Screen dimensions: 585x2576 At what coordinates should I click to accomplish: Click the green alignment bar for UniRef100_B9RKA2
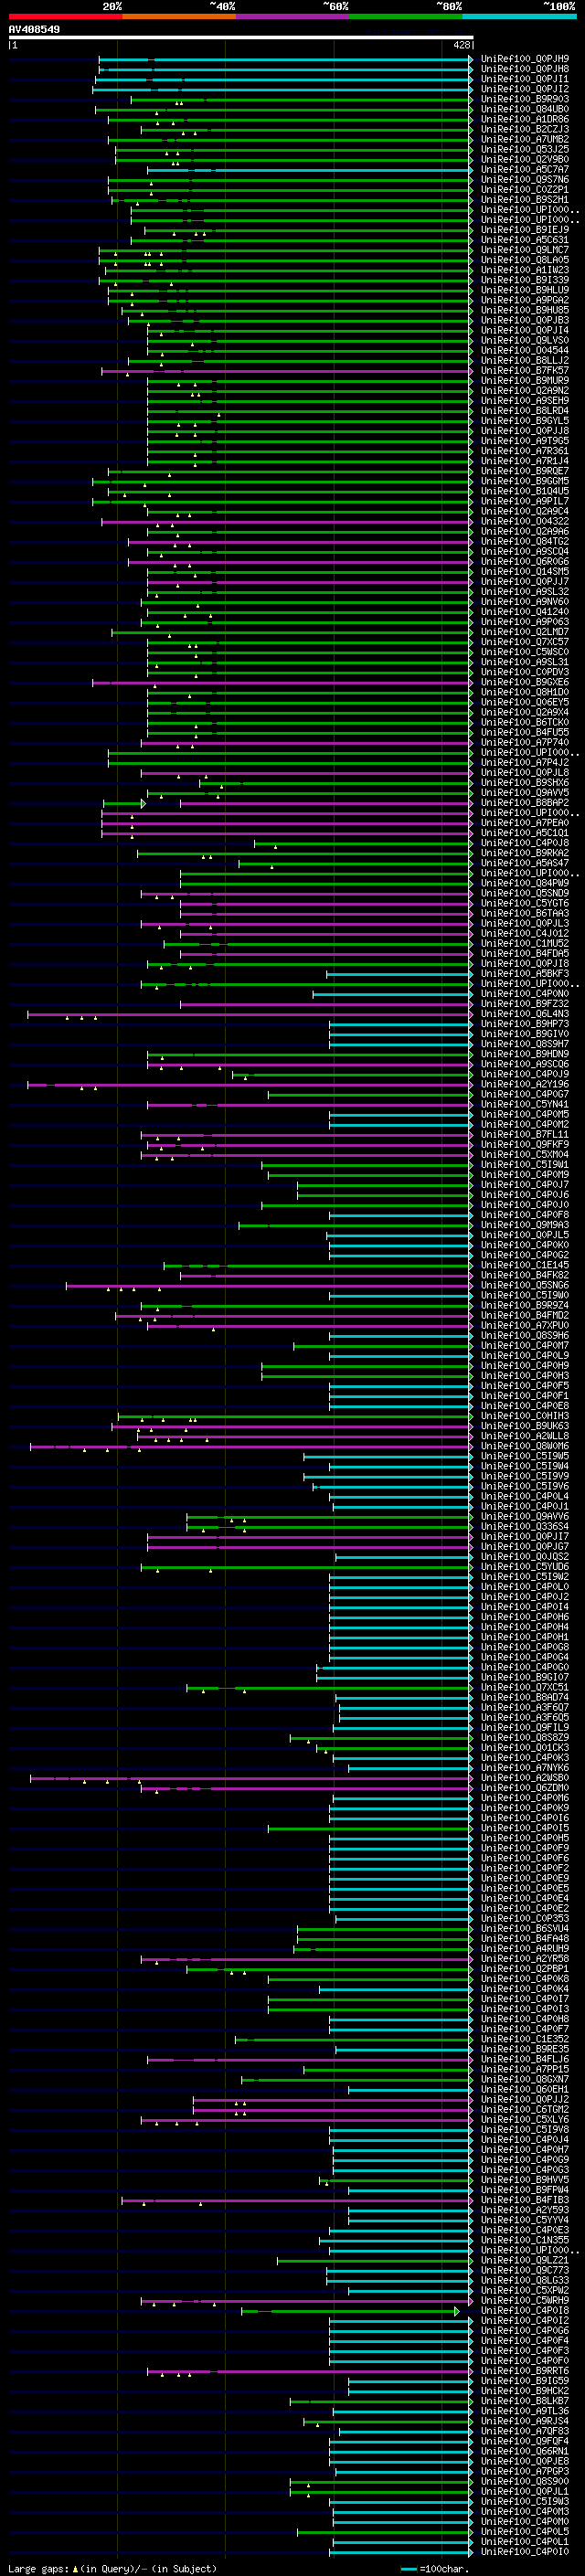click(305, 853)
